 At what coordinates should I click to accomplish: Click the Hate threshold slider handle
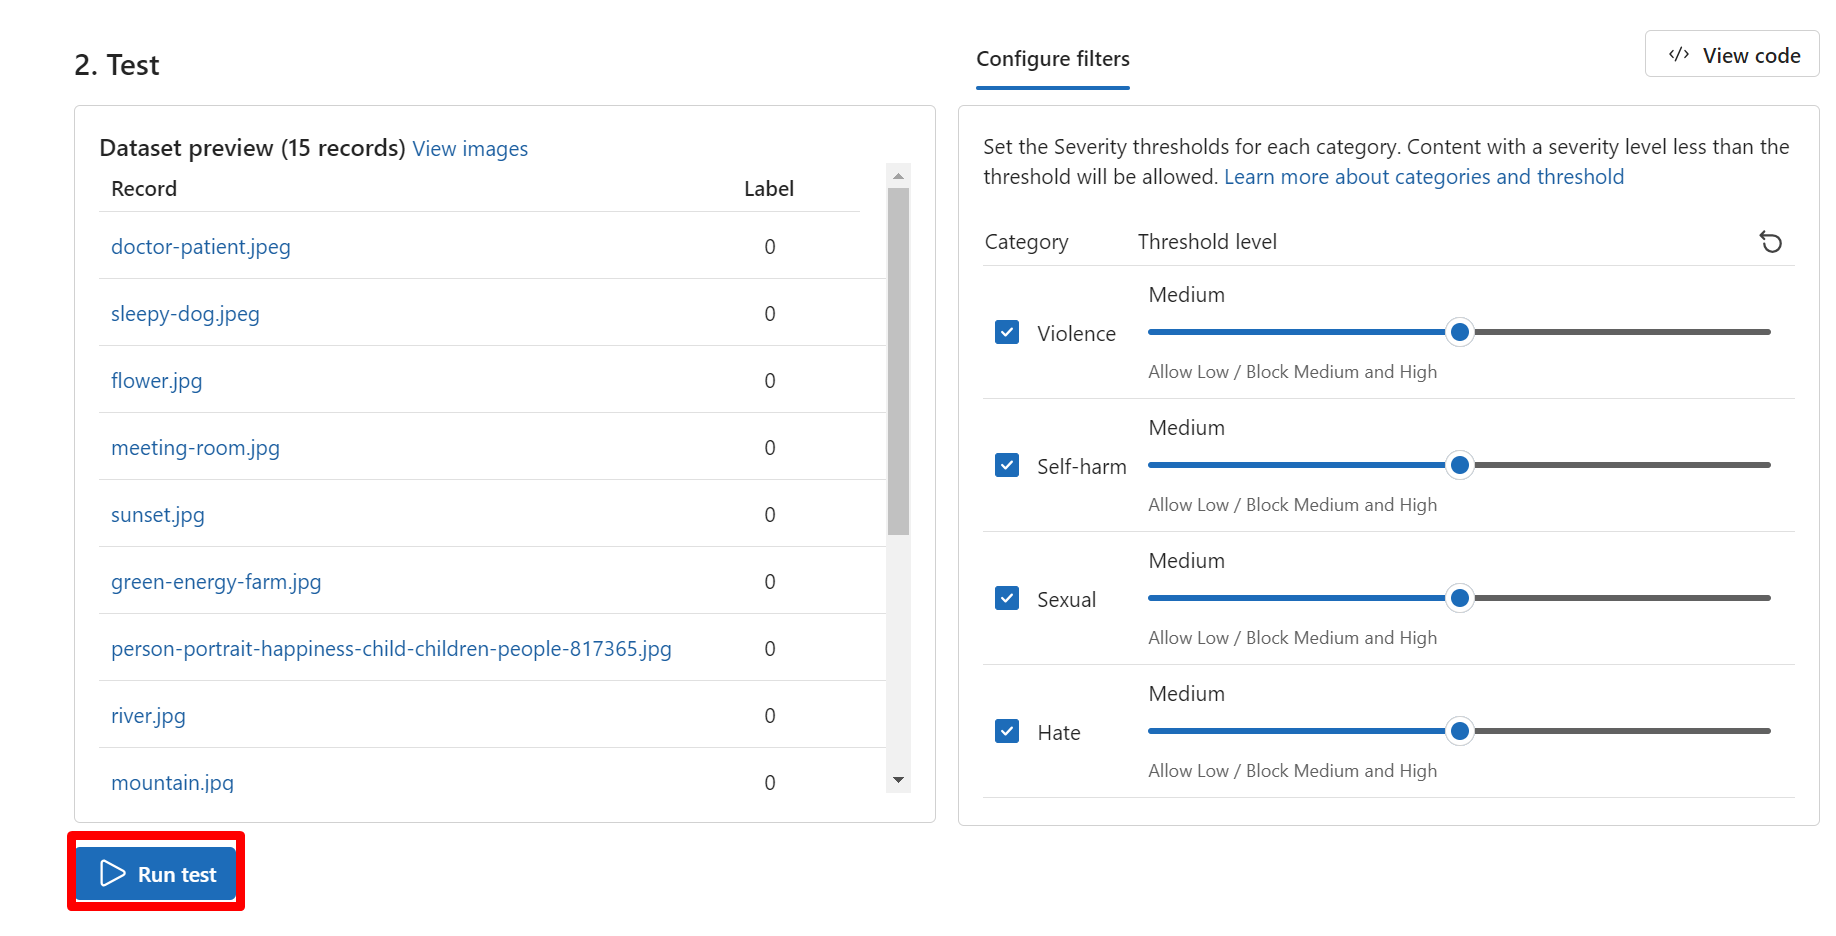pos(1459,731)
